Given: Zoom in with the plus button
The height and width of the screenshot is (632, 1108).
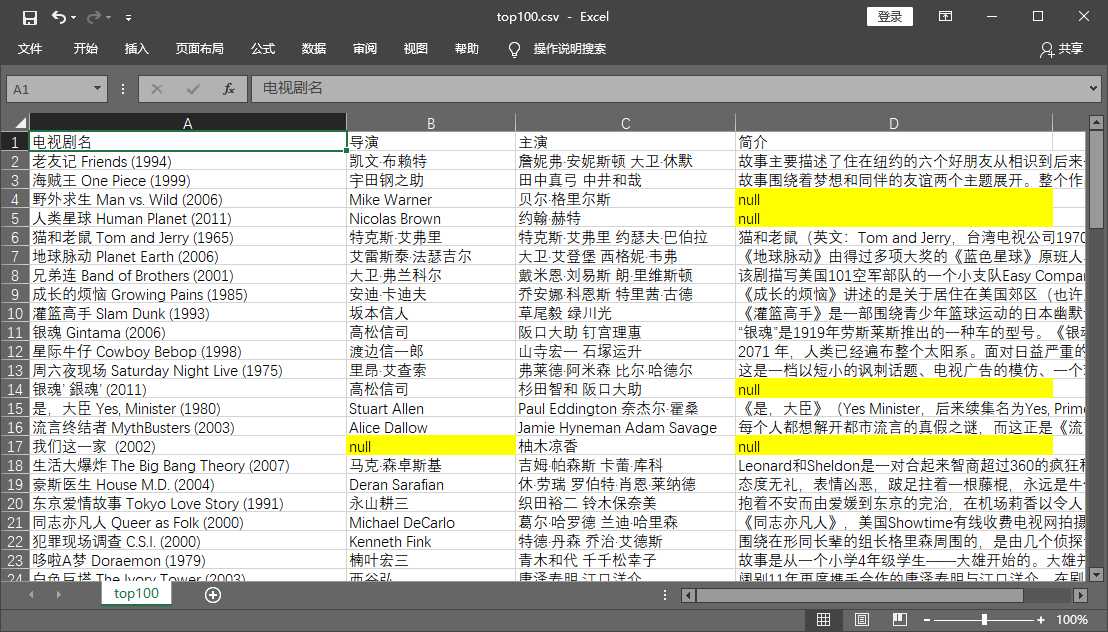Looking at the screenshot, I should [1040, 620].
